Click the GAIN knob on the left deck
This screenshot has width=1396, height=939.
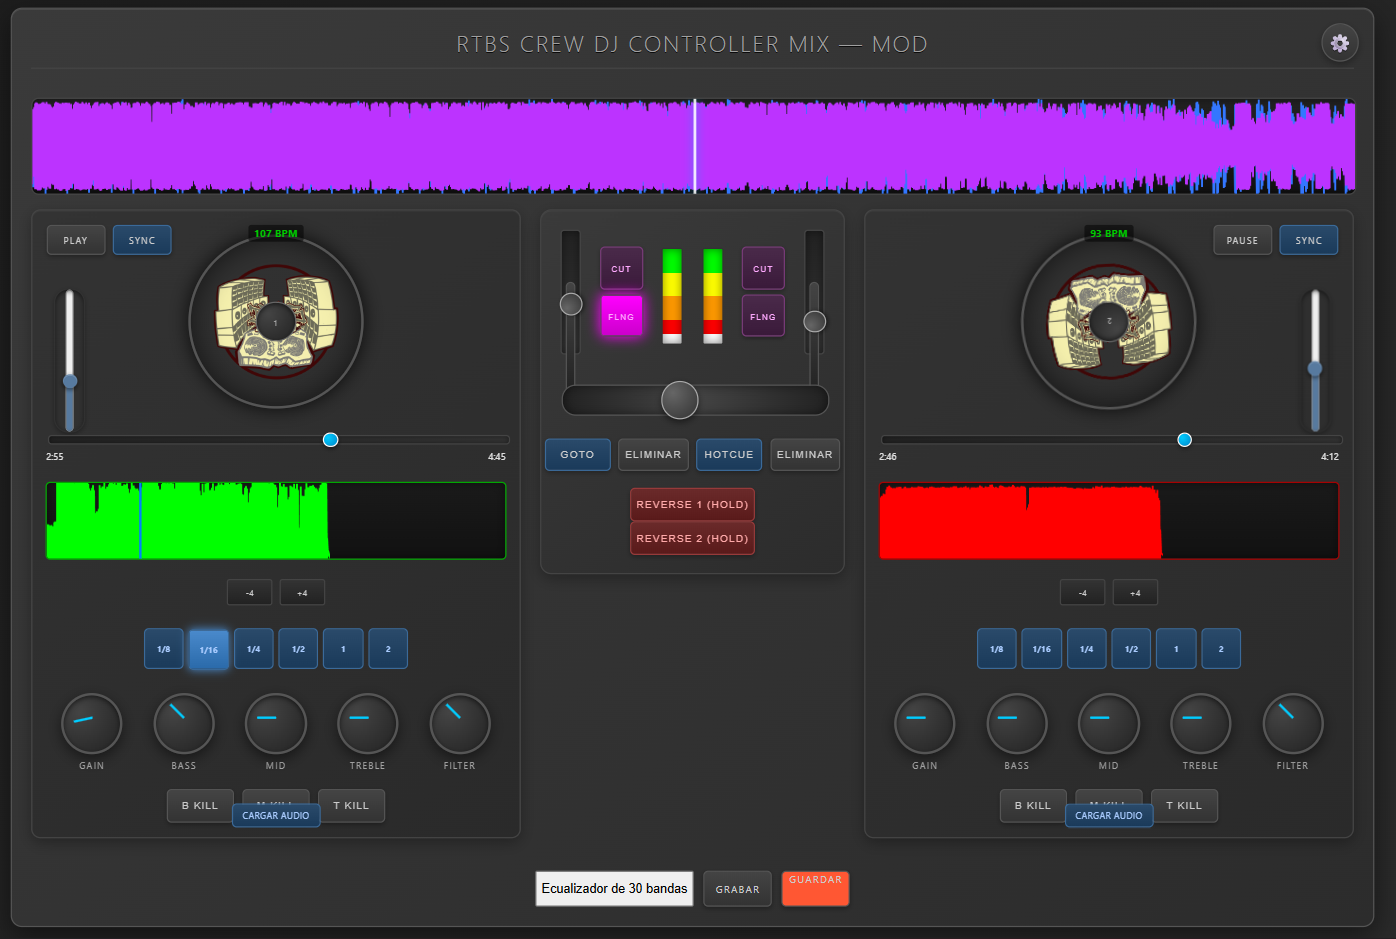tap(91, 723)
